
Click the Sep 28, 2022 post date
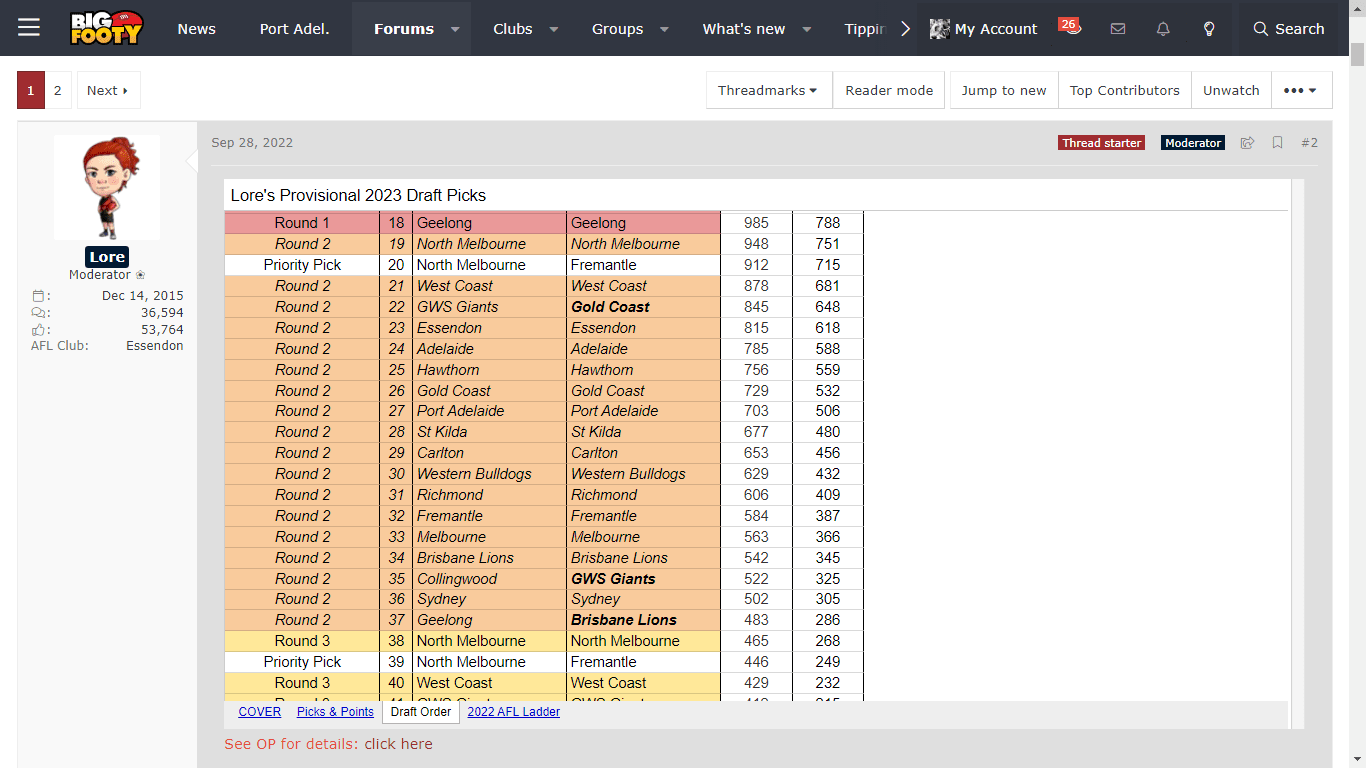pyautogui.click(x=252, y=143)
